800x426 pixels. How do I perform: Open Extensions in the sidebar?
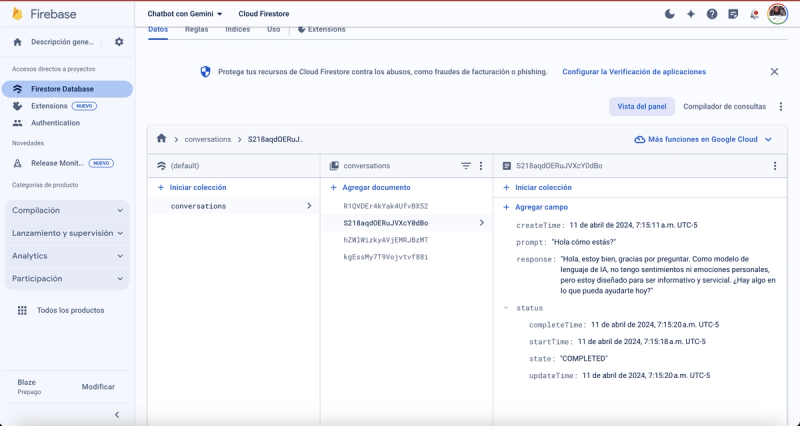49,106
